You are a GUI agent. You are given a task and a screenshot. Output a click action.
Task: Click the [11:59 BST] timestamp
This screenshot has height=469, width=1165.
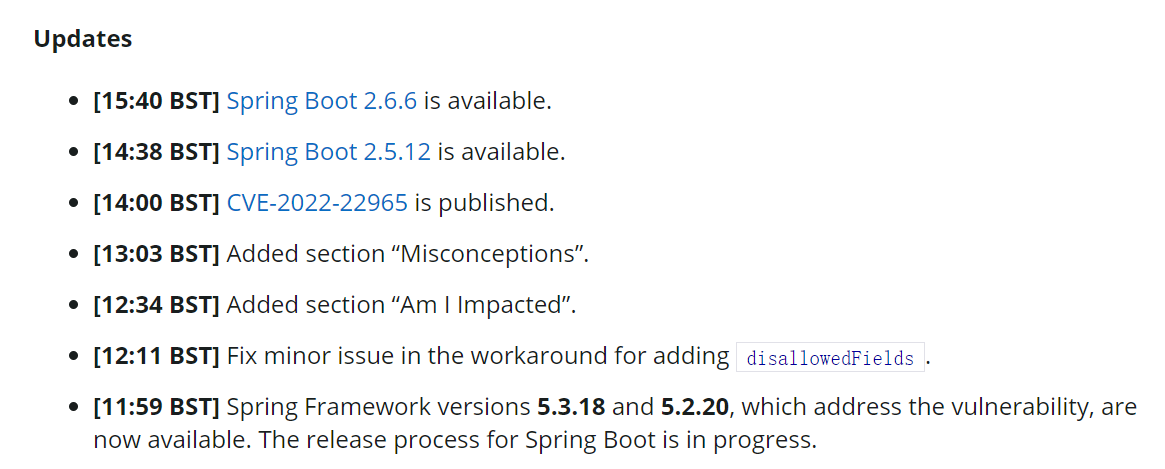click(x=156, y=407)
